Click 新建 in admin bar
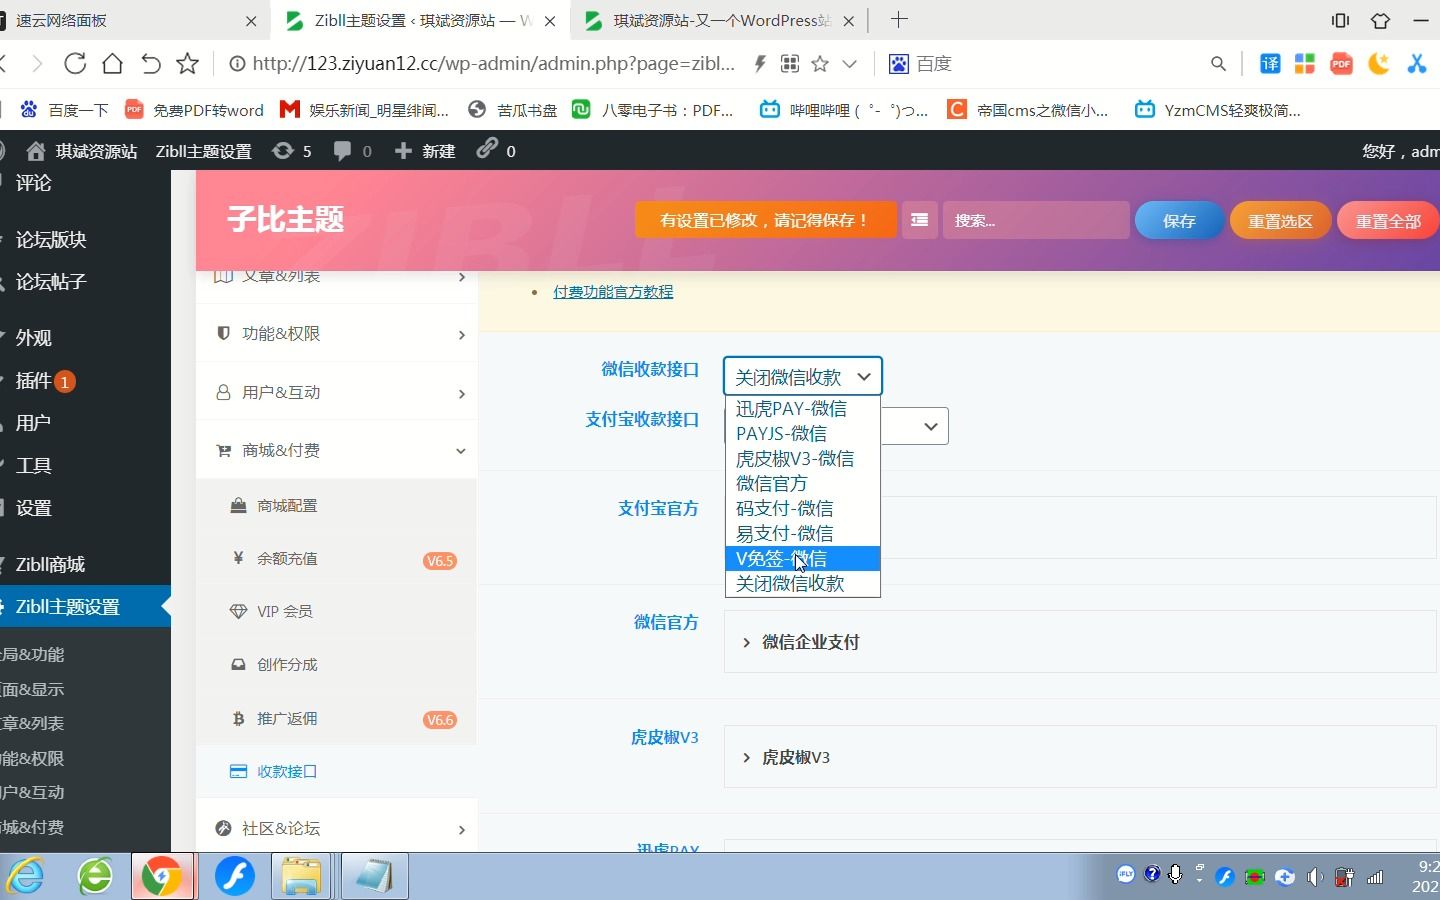Viewport: 1440px width, 900px height. coord(426,151)
